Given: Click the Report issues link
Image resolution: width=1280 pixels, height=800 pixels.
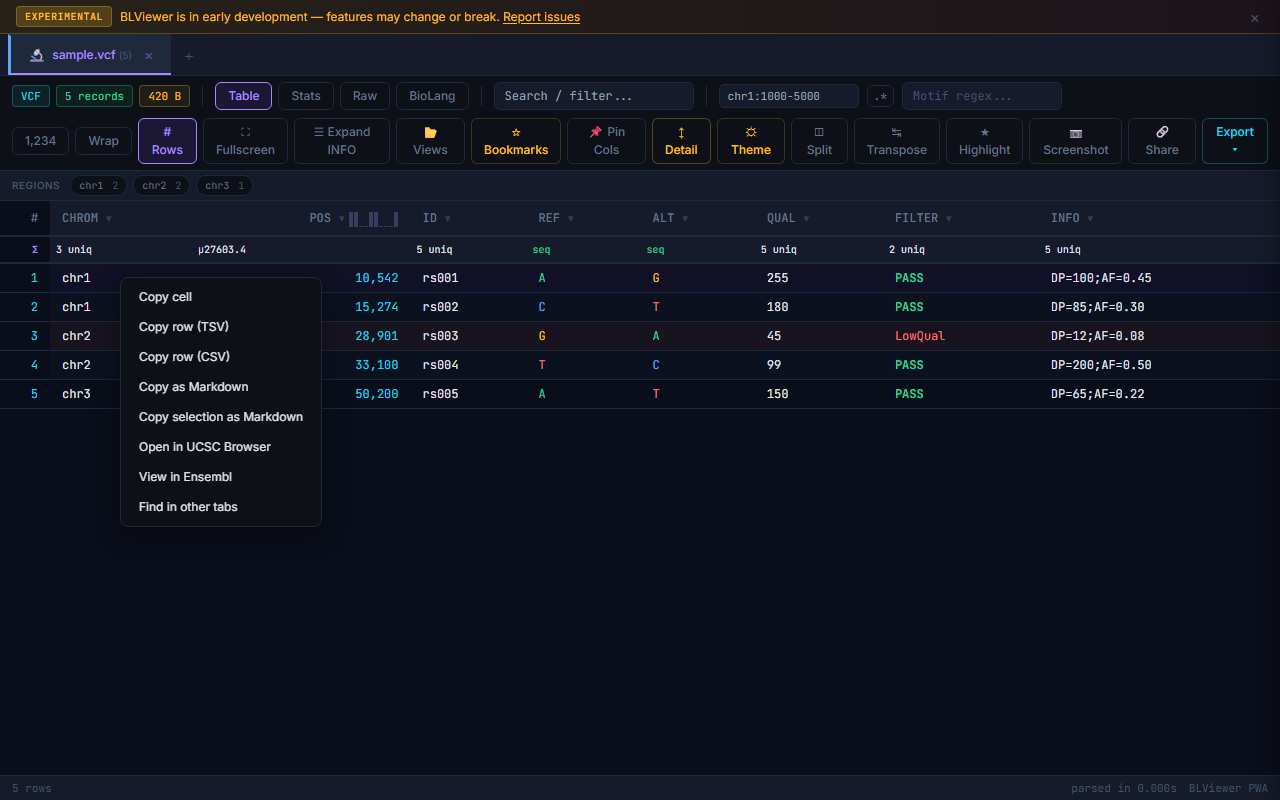Looking at the screenshot, I should [x=541, y=17].
